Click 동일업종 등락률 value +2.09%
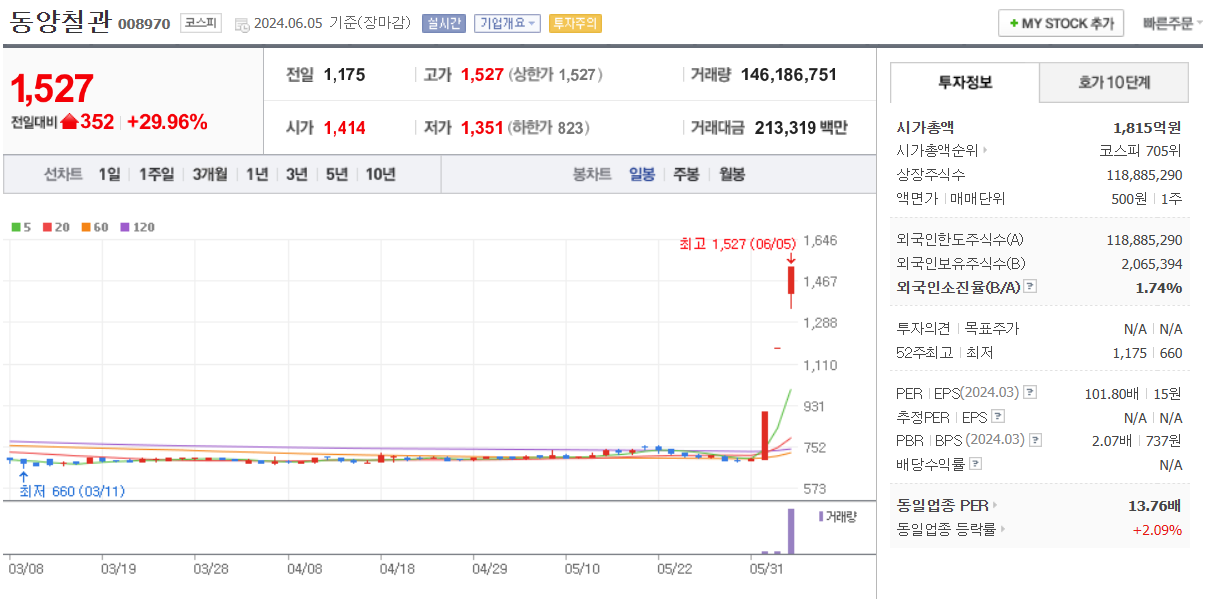 (x=1157, y=530)
